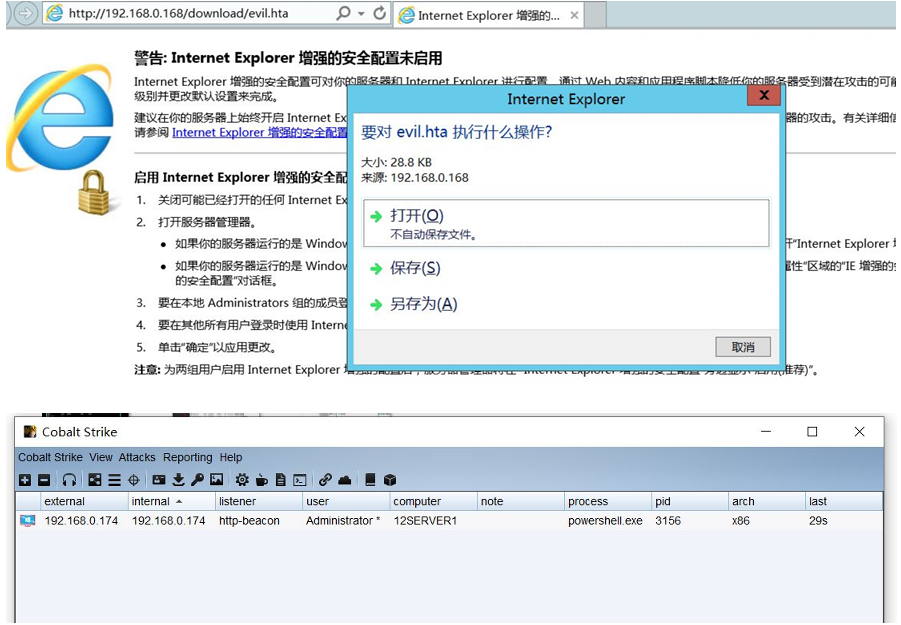The height and width of the screenshot is (625, 901).
Task: Choose 保存(S) to save the file
Action: pos(415,268)
